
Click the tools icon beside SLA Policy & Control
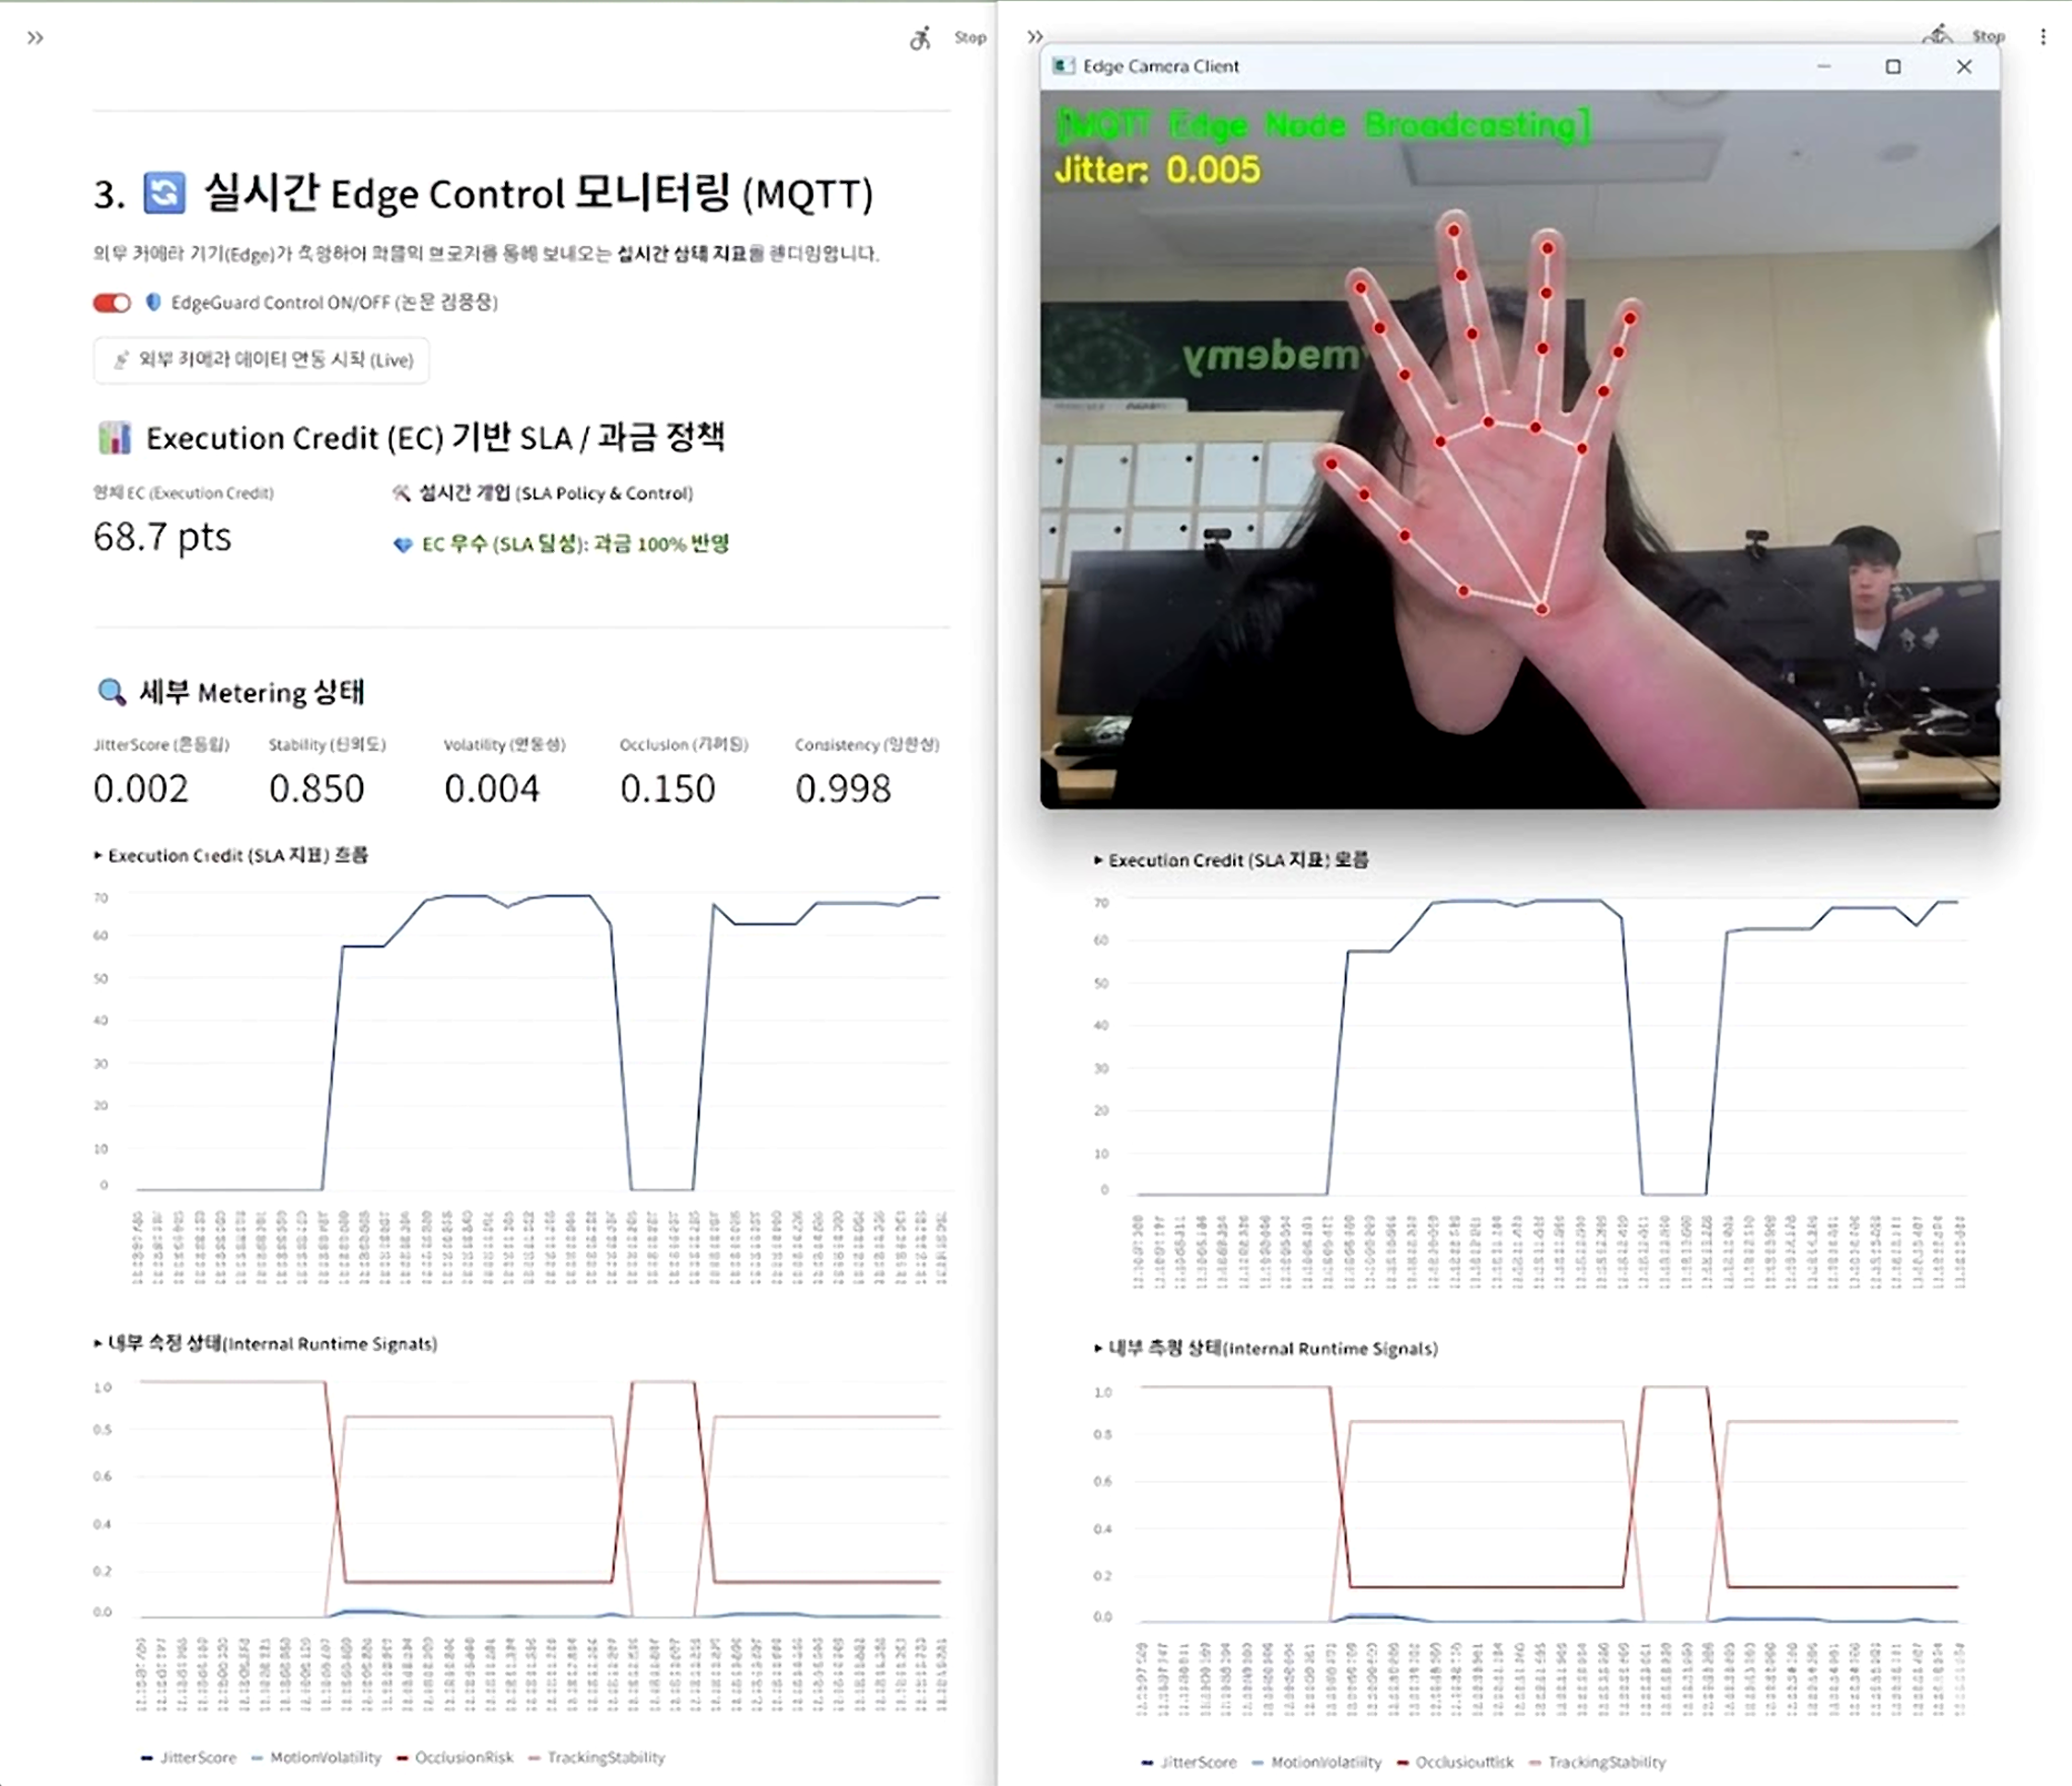tap(401, 493)
